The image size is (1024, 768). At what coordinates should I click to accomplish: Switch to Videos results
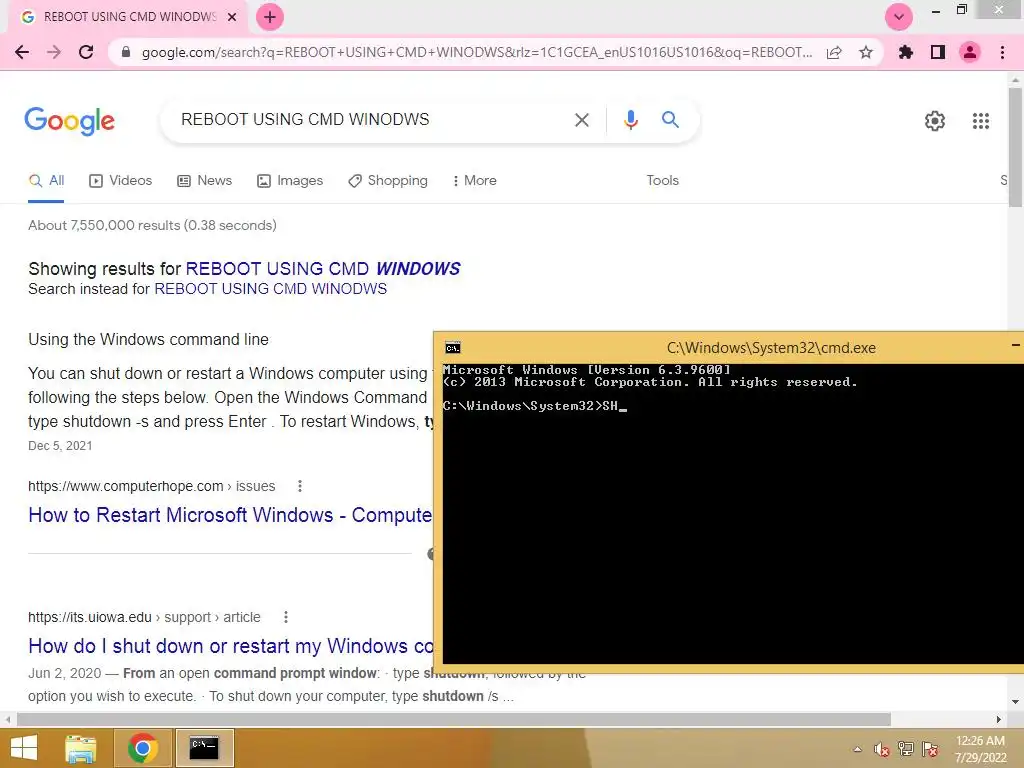coord(121,181)
